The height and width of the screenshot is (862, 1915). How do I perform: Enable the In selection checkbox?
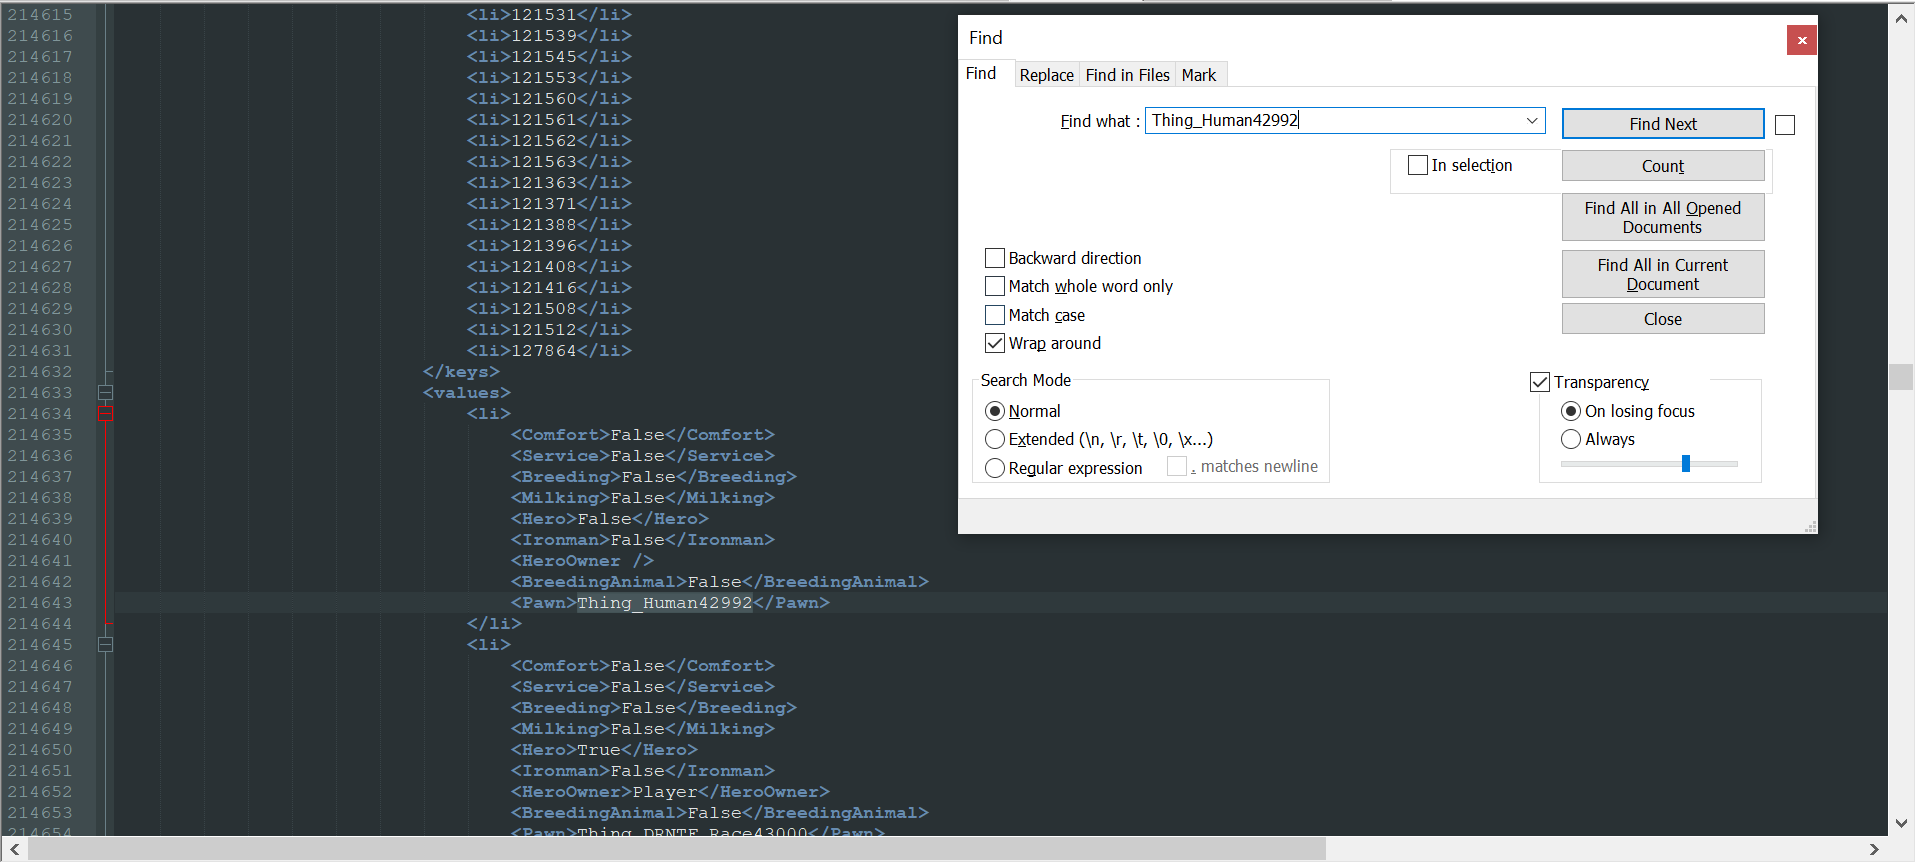click(x=1417, y=165)
